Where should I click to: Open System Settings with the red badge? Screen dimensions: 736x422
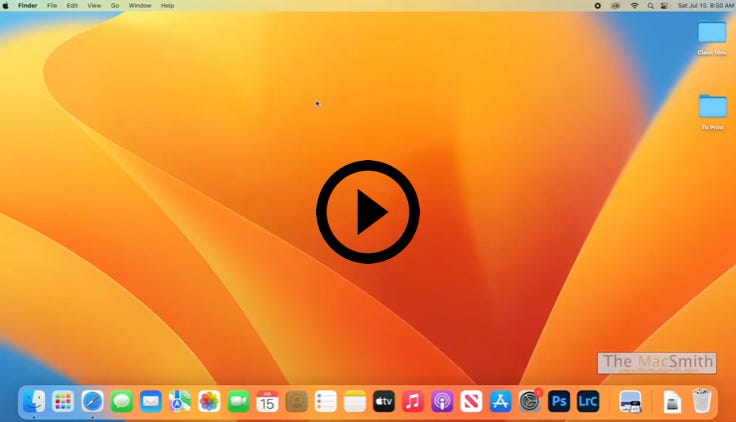(x=530, y=401)
